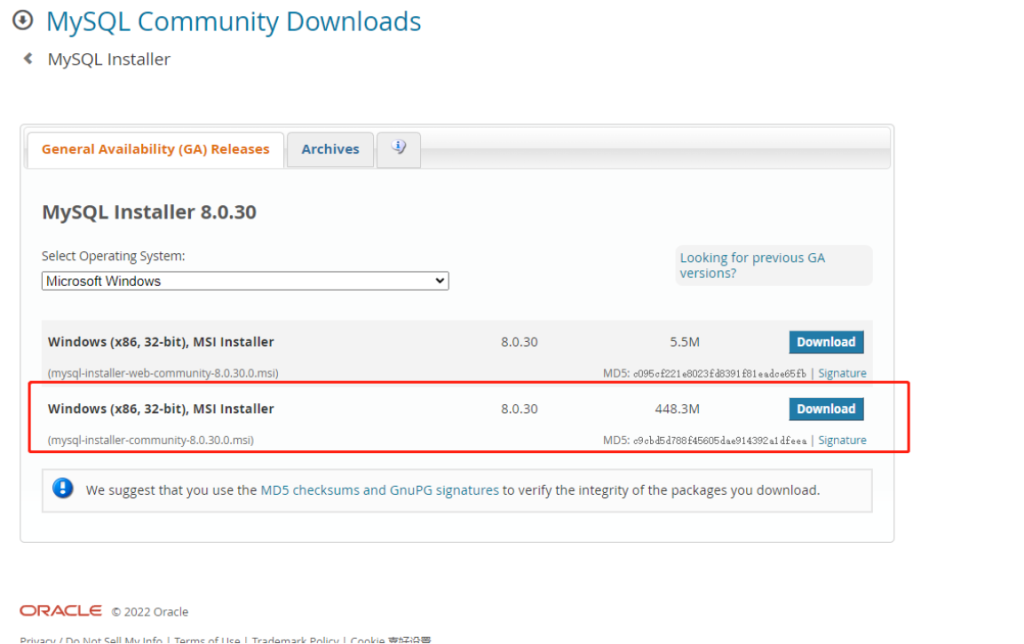Click the MD5 hash of the 448.3M installer
Viewport: 1024px width, 644px height.
pyautogui.click(x=720, y=441)
